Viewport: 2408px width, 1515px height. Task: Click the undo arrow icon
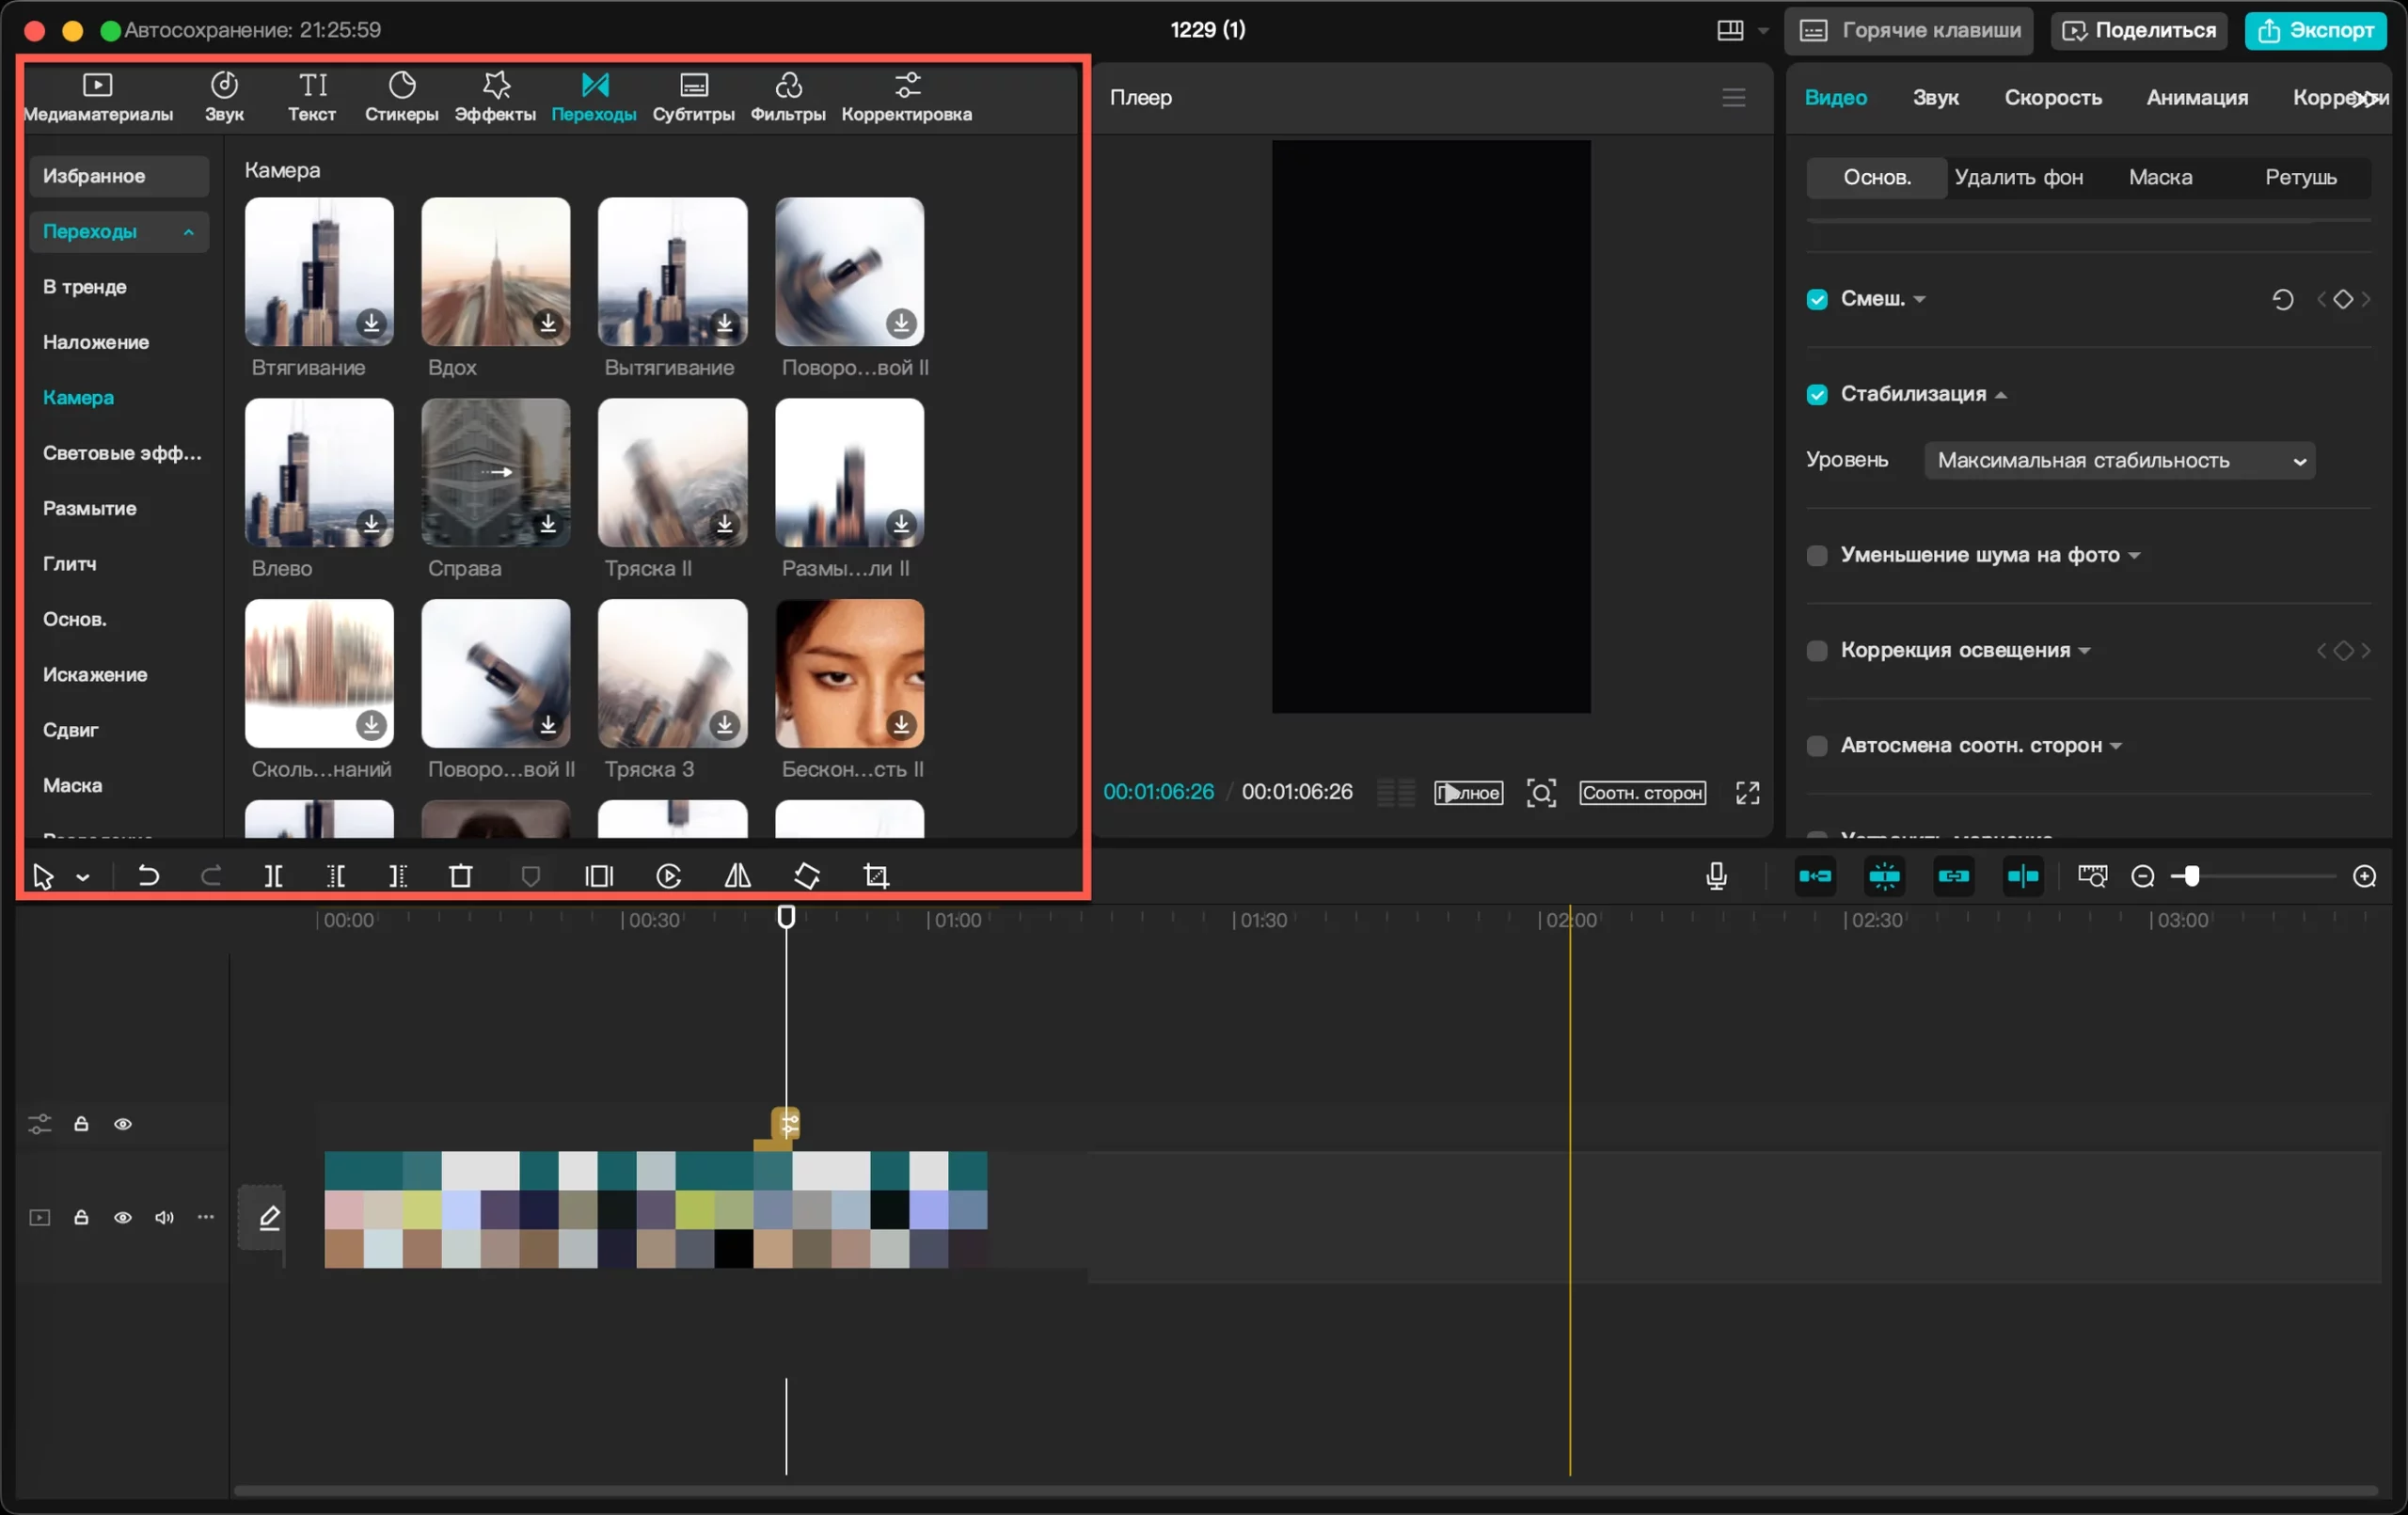pyautogui.click(x=148, y=876)
